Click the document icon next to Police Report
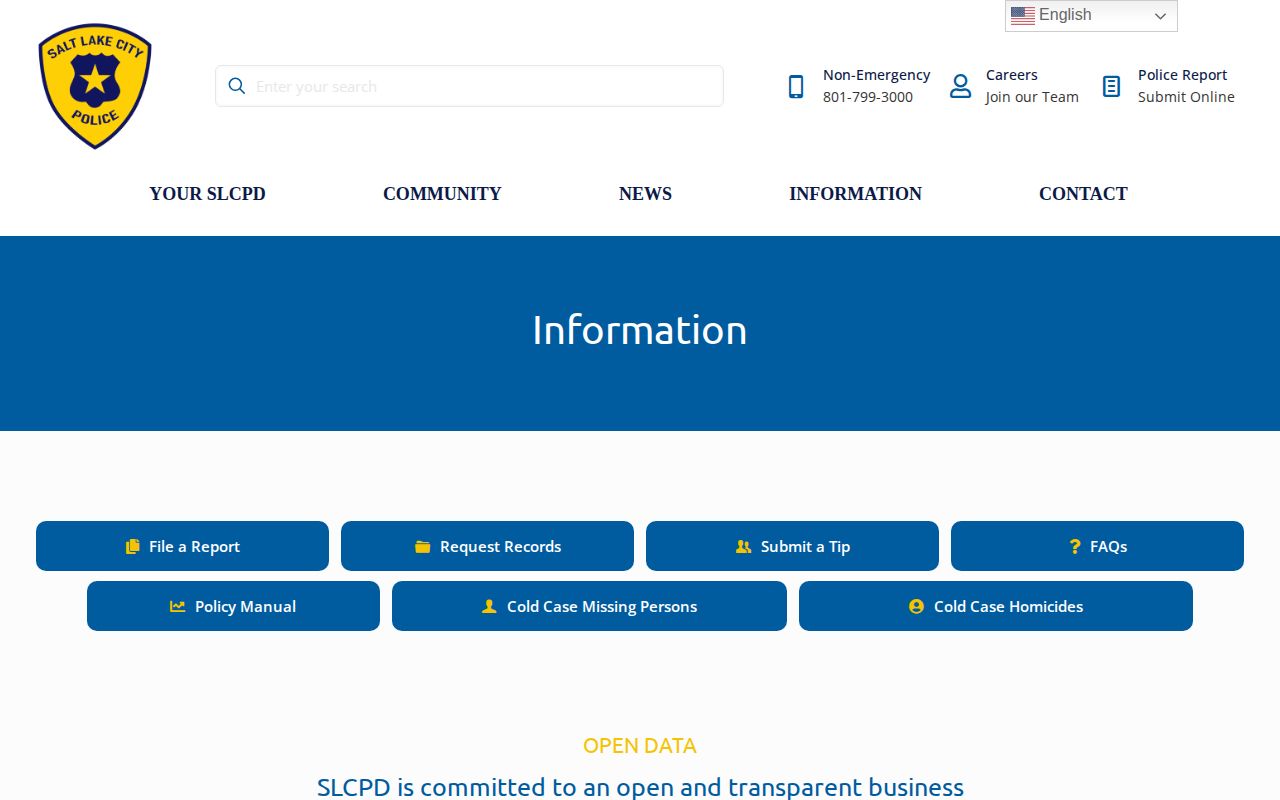Screen dimensions: 1280x800 [x=1111, y=86]
